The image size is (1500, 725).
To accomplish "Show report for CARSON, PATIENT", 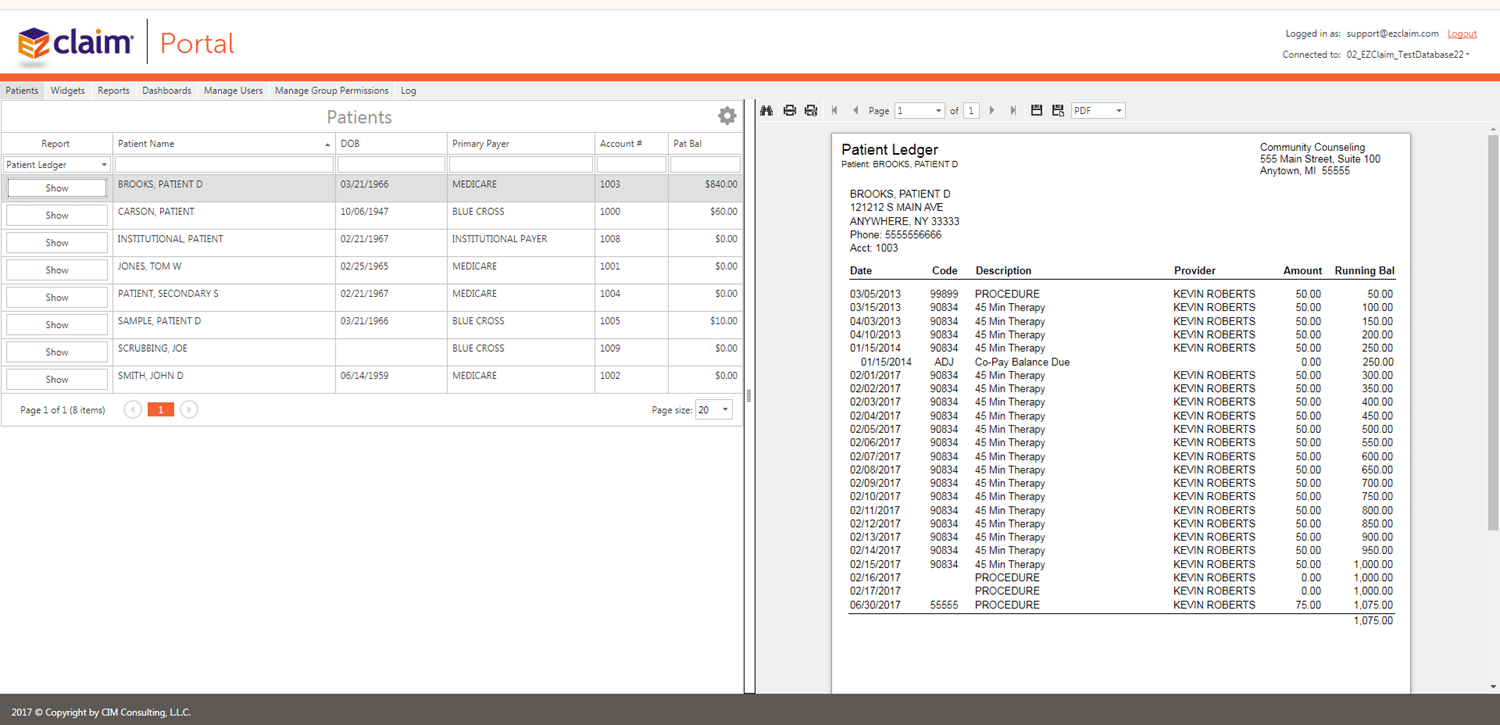I will [x=57, y=216].
